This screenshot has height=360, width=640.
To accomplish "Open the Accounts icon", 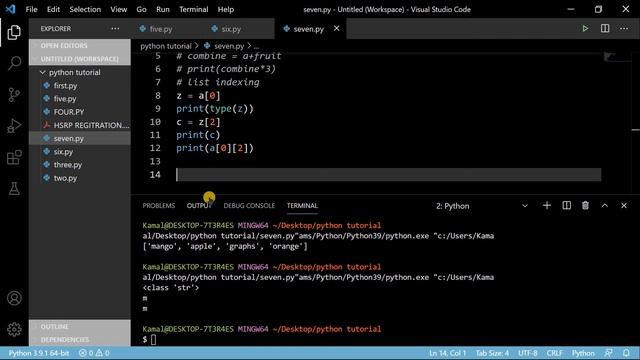I will [14, 298].
